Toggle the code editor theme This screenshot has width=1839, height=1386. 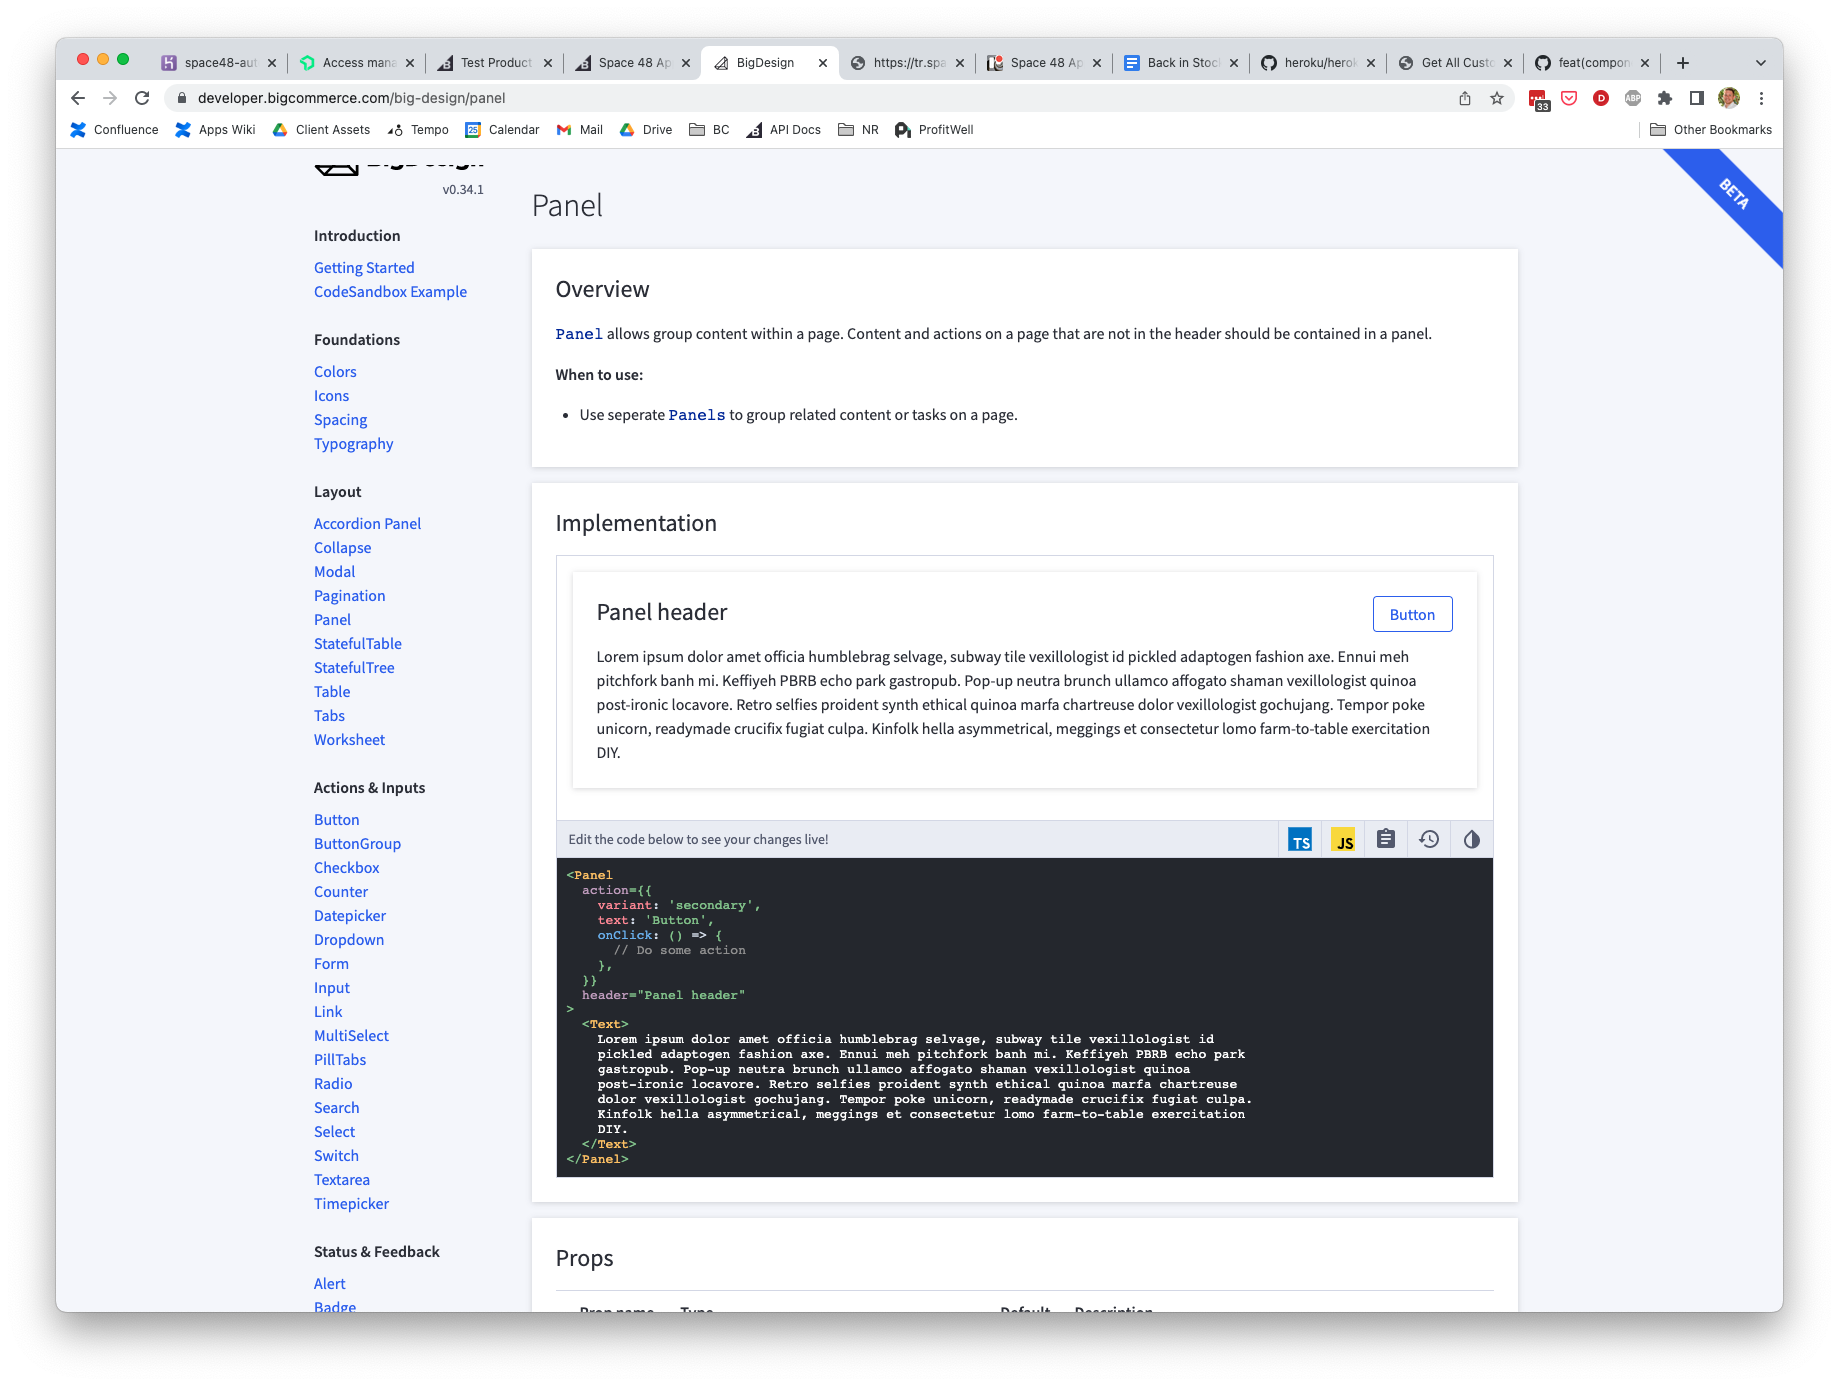1470,839
